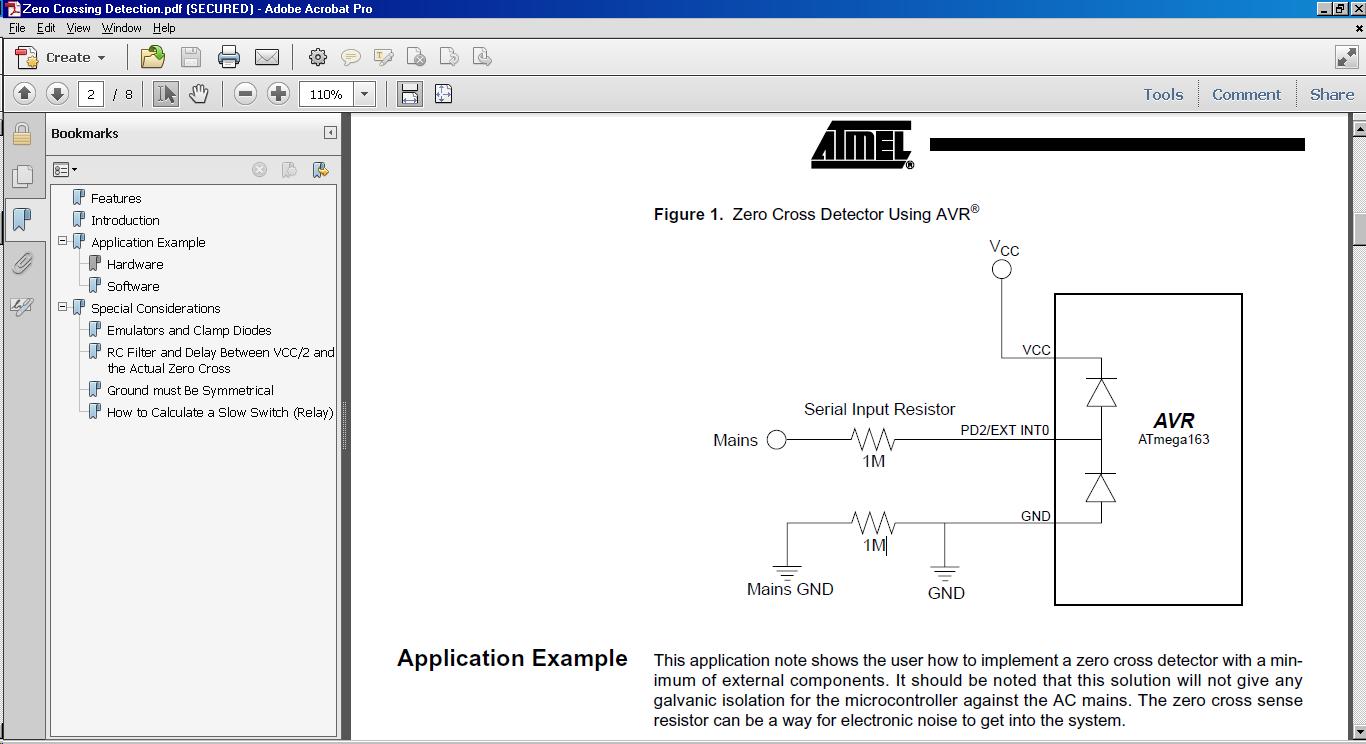Viewport: 1366px width, 744px height.
Task: Click the New bookmark icon
Action: (x=289, y=170)
